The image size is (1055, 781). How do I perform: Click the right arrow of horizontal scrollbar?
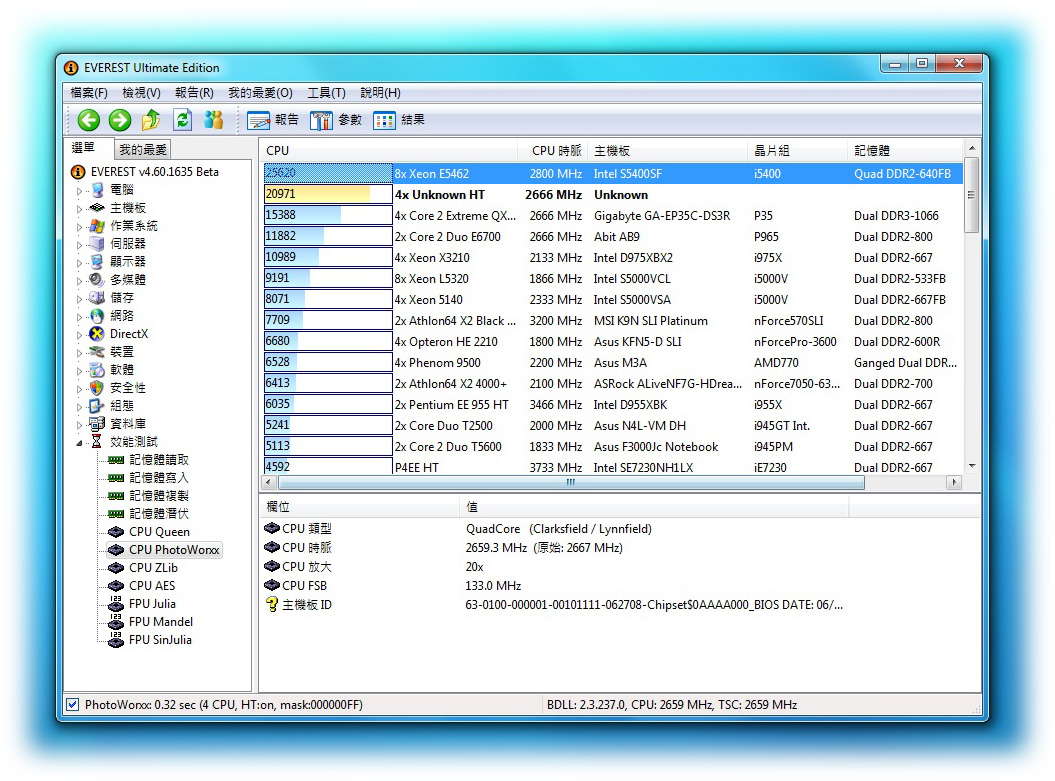pyautogui.click(x=954, y=482)
